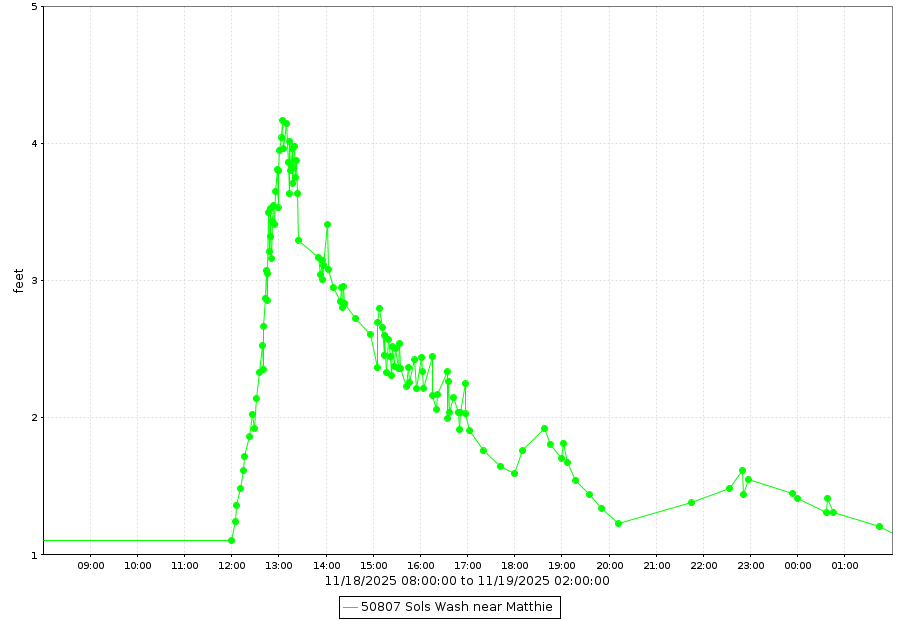Click the y-axis value 3 label
The width and height of the screenshot is (900, 620).
coord(35,280)
